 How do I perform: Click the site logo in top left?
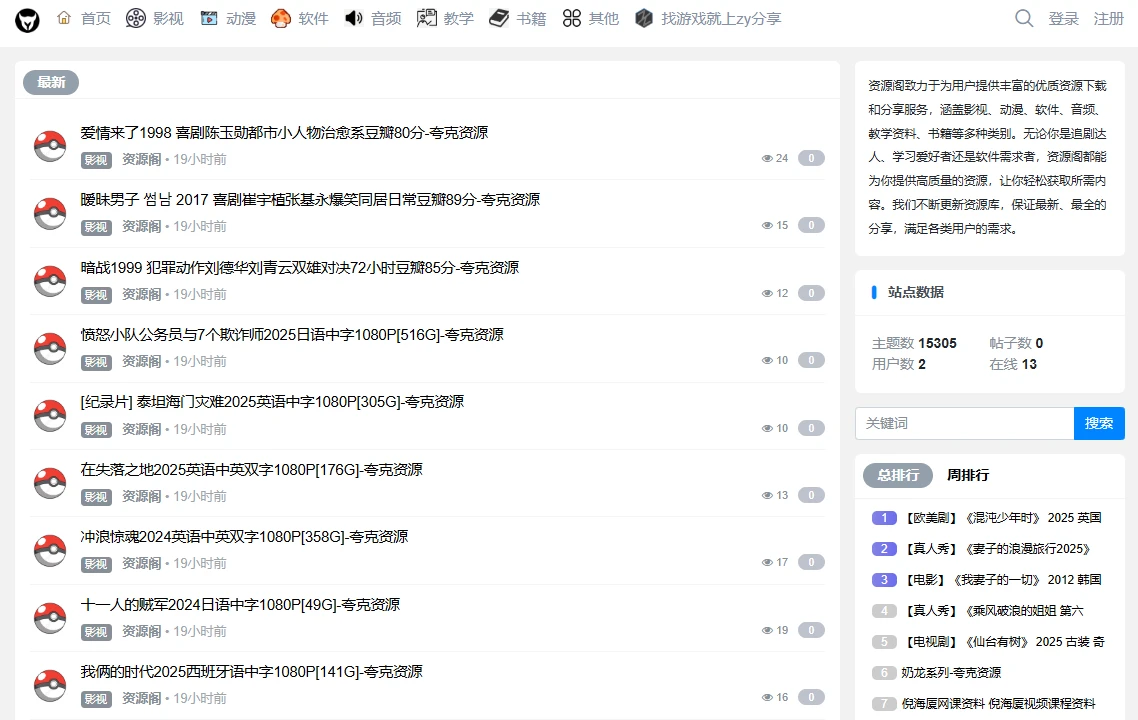pyautogui.click(x=27, y=18)
